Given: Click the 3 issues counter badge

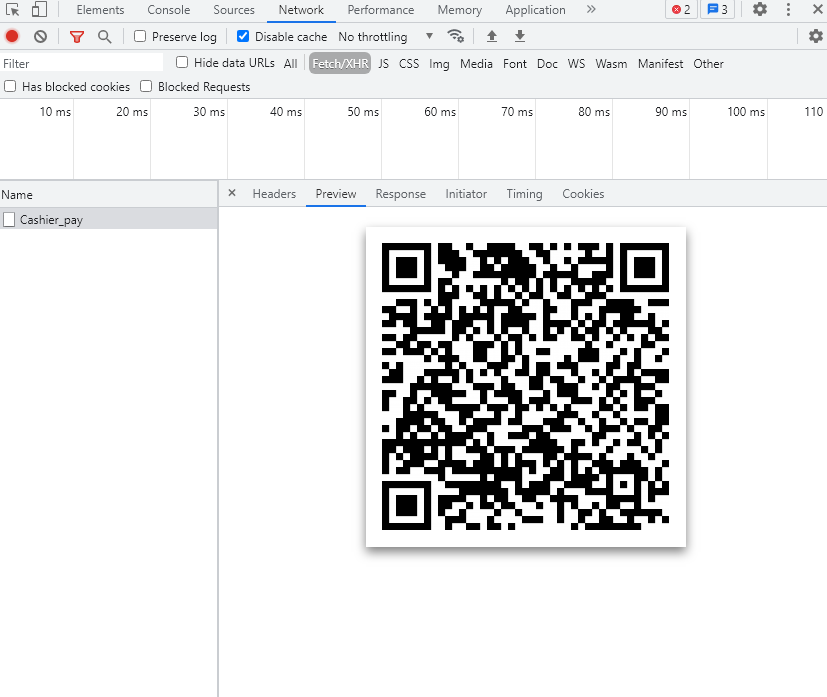Looking at the screenshot, I should point(717,9).
